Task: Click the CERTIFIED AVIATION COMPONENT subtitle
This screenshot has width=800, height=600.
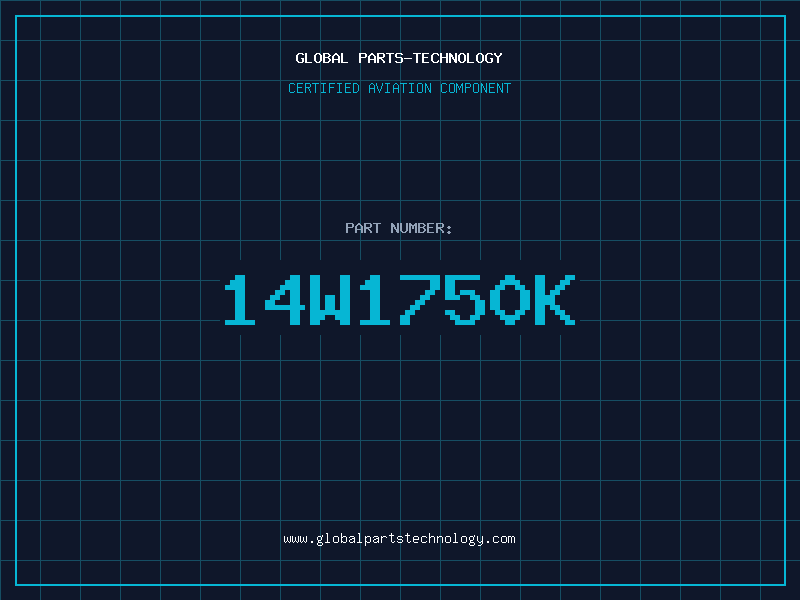Action: click(399, 88)
